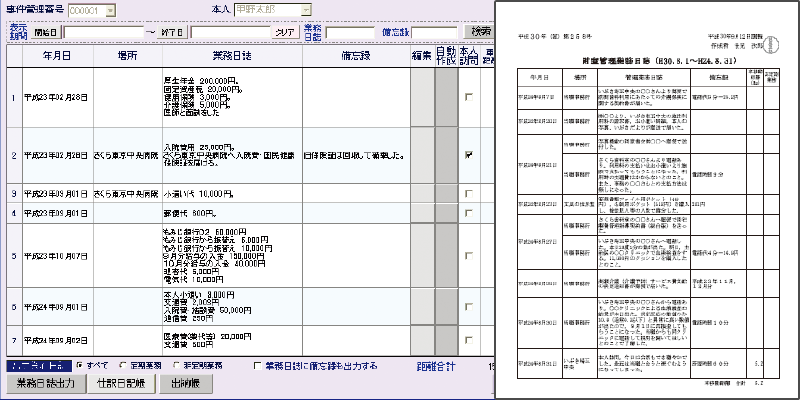Click the 検索 search button
The height and width of the screenshot is (400, 800).
483,31
